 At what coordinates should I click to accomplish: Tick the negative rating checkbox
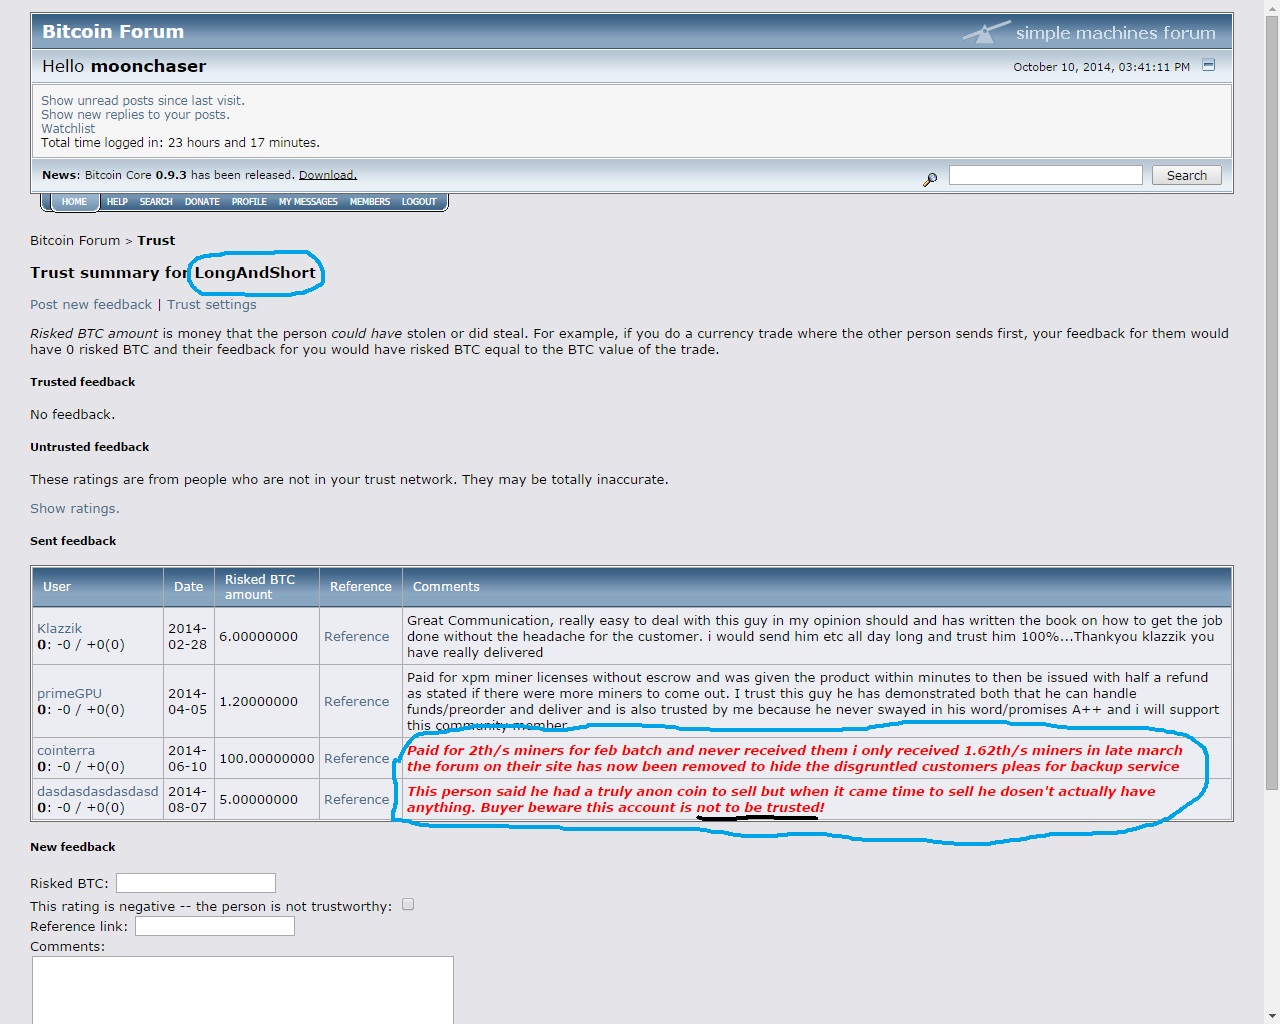tap(408, 904)
